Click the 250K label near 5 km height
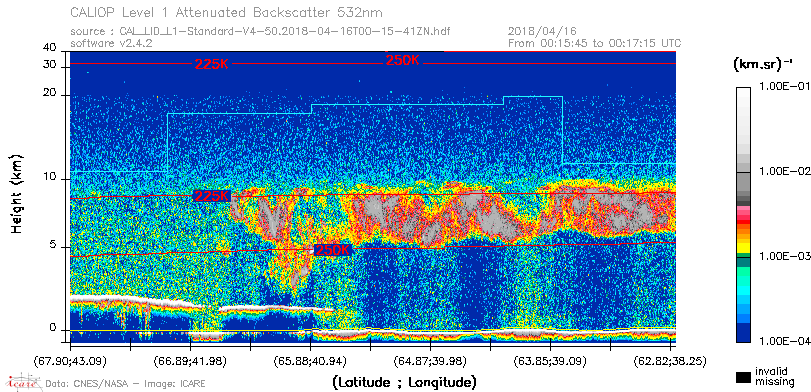Viewport: 811px width, 392px height. coord(333,250)
